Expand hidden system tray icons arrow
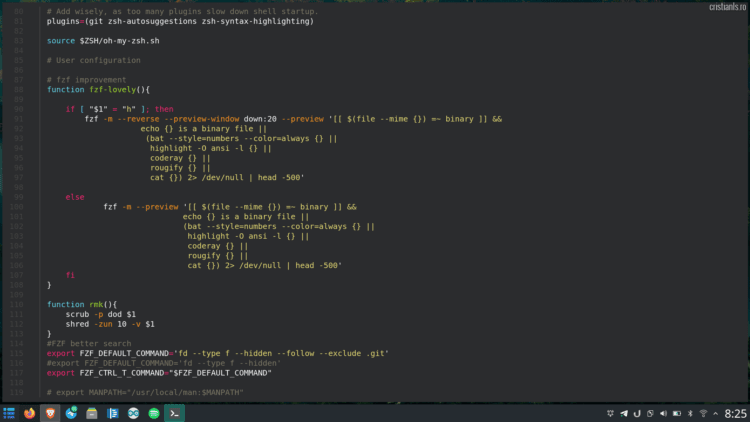 point(716,413)
